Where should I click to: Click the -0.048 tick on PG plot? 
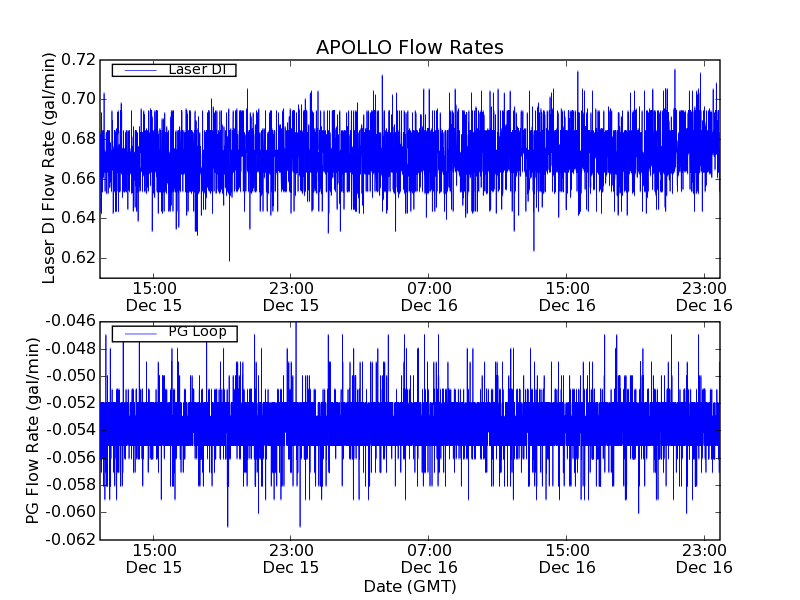[70, 349]
